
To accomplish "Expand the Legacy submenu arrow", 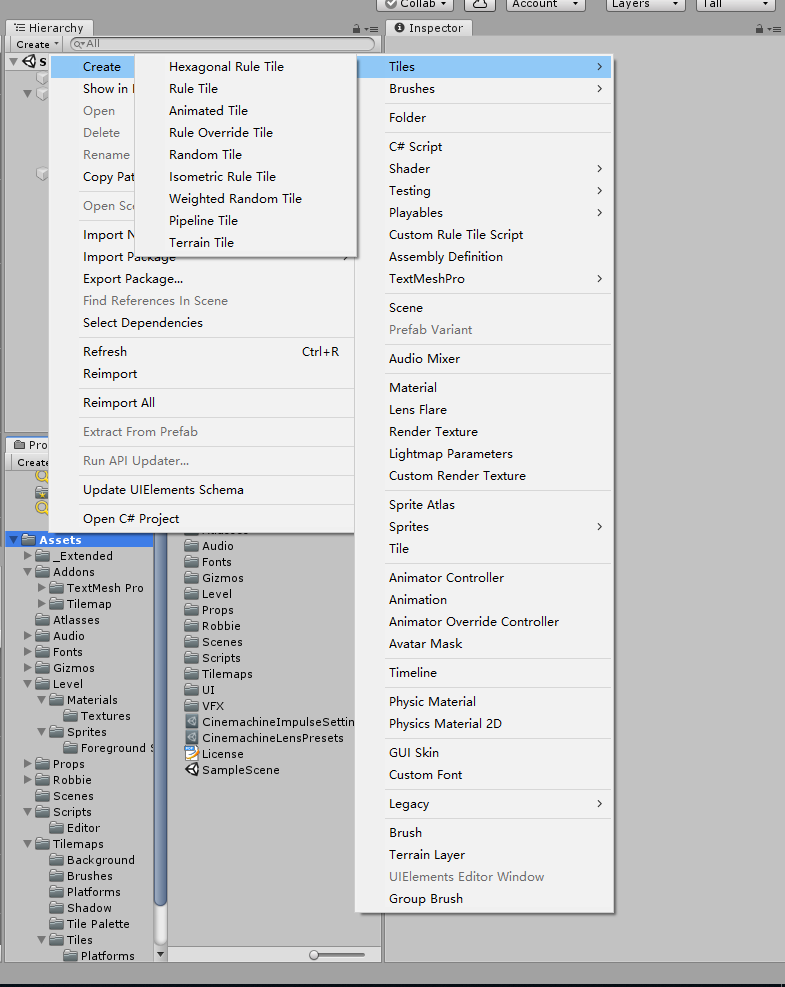I will (599, 804).
